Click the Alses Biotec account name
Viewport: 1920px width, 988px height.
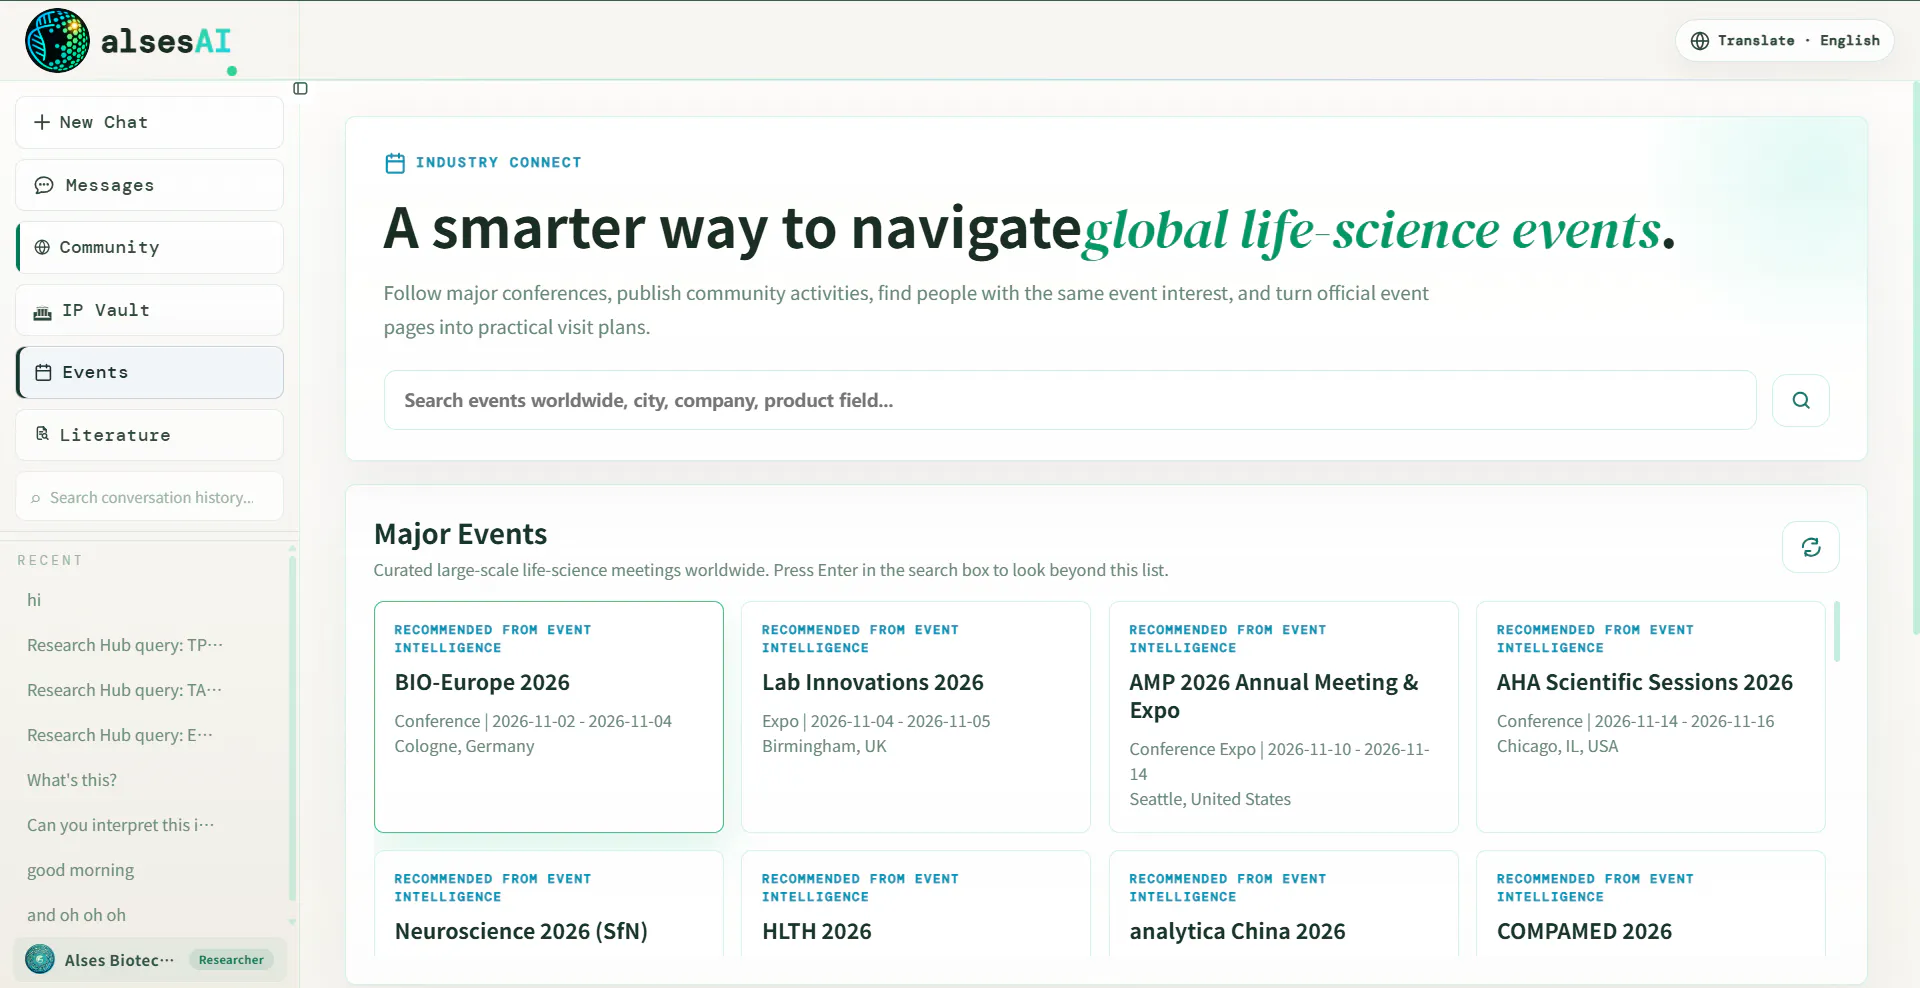pos(119,960)
